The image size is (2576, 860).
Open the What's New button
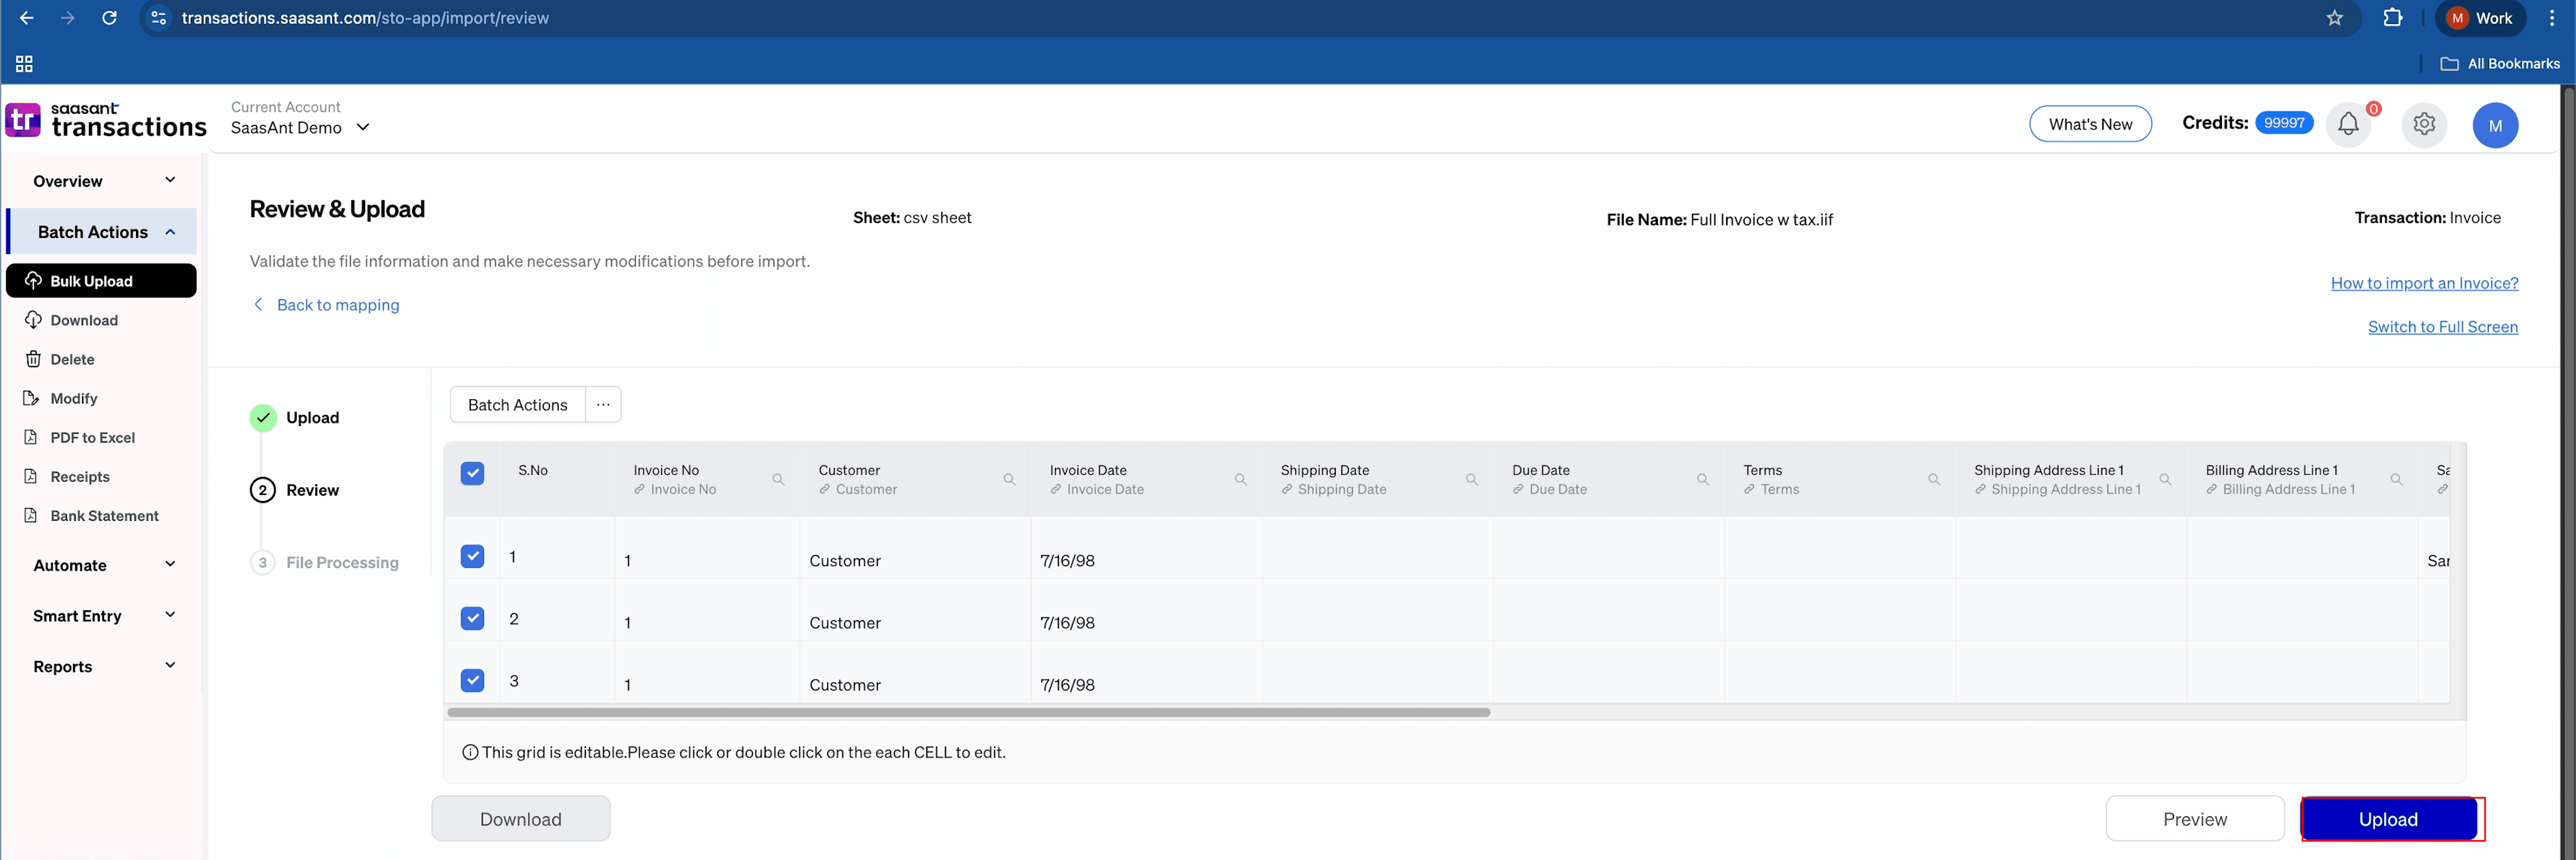coord(2090,124)
